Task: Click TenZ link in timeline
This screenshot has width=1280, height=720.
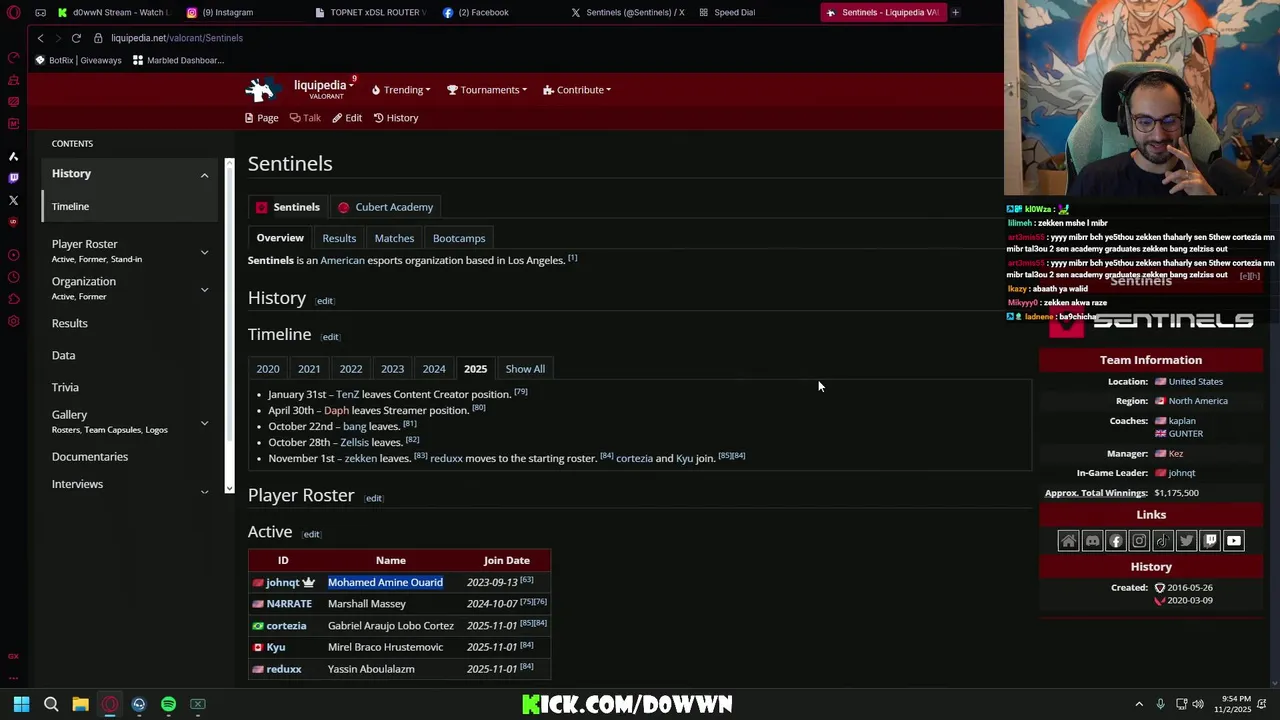Action: click(347, 394)
